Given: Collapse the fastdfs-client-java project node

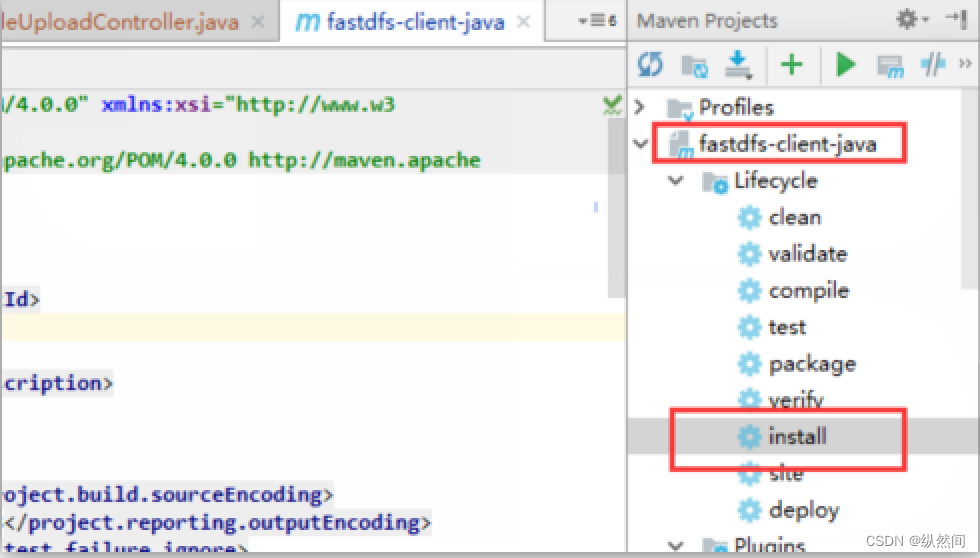Looking at the screenshot, I should [x=641, y=144].
